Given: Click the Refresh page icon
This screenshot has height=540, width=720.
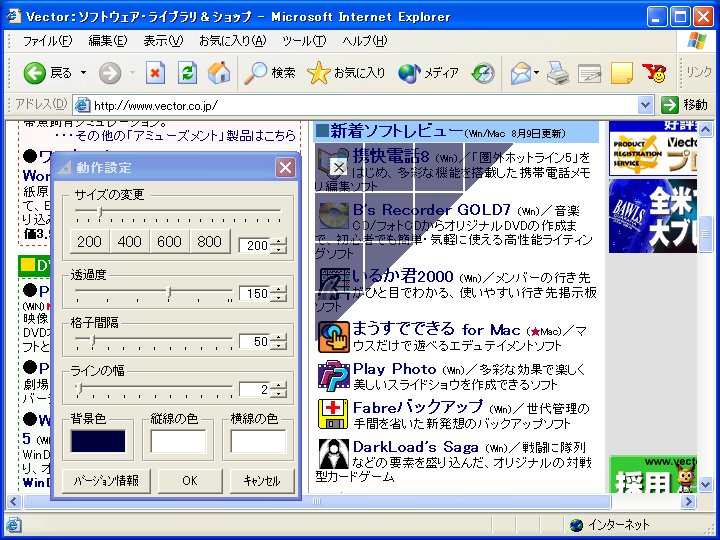Looking at the screenshot, I should pos(187,73).
